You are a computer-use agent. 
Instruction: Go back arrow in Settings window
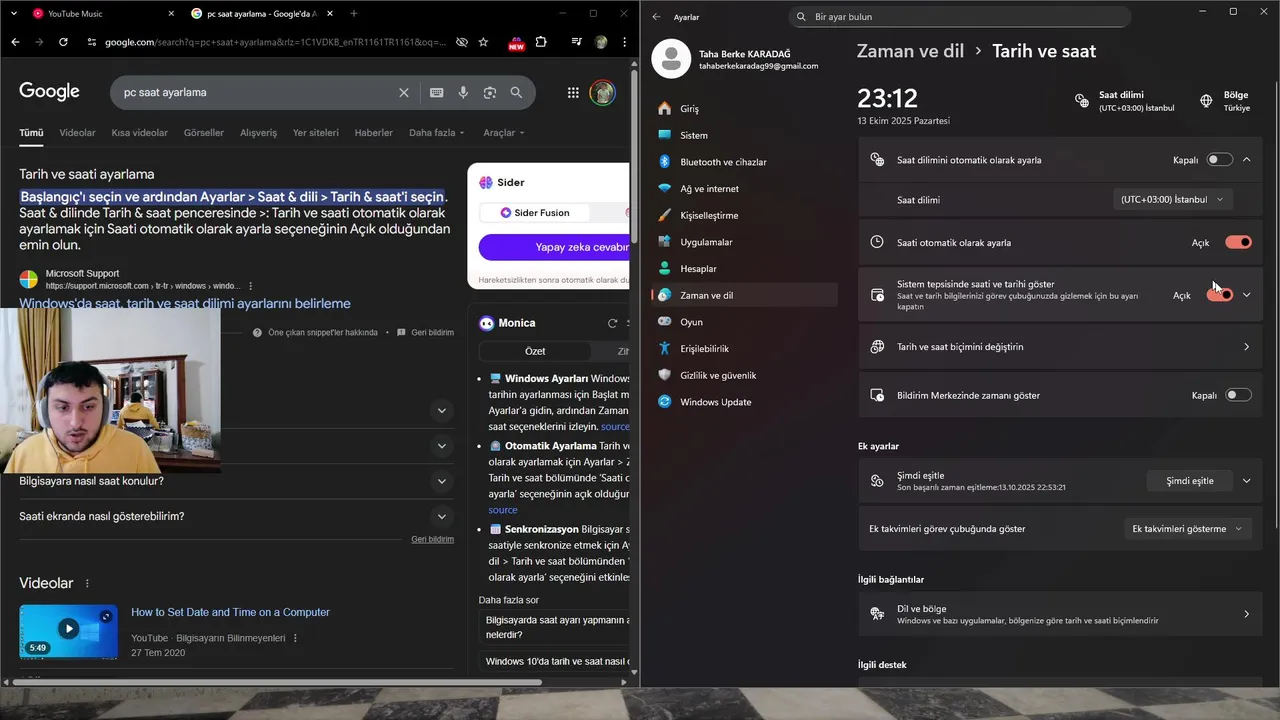[x=656, y=17]
